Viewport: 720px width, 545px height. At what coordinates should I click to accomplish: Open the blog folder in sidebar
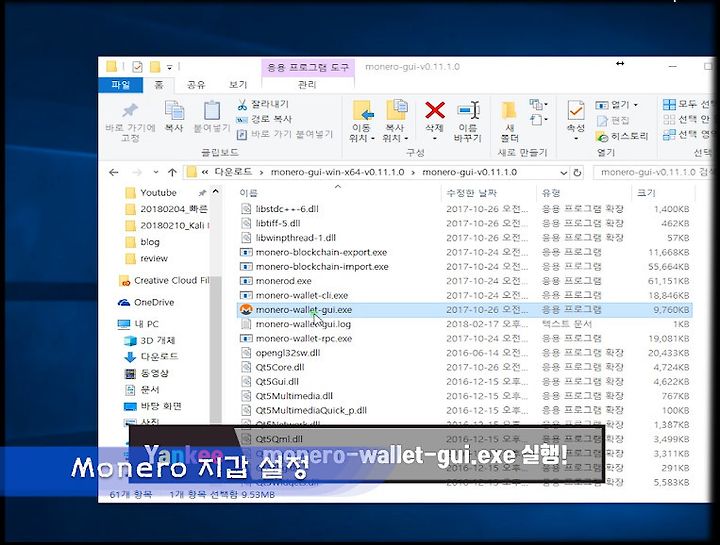[150, 242]
